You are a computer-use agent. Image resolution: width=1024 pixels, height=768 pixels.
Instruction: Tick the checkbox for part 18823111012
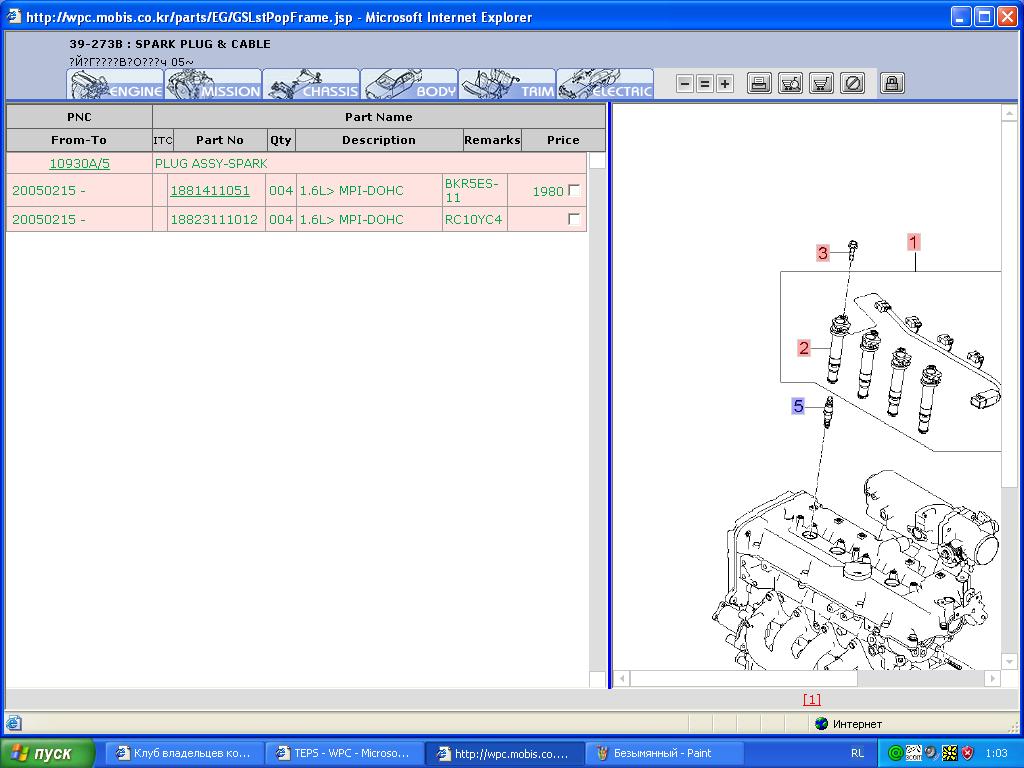click(574, 219)
